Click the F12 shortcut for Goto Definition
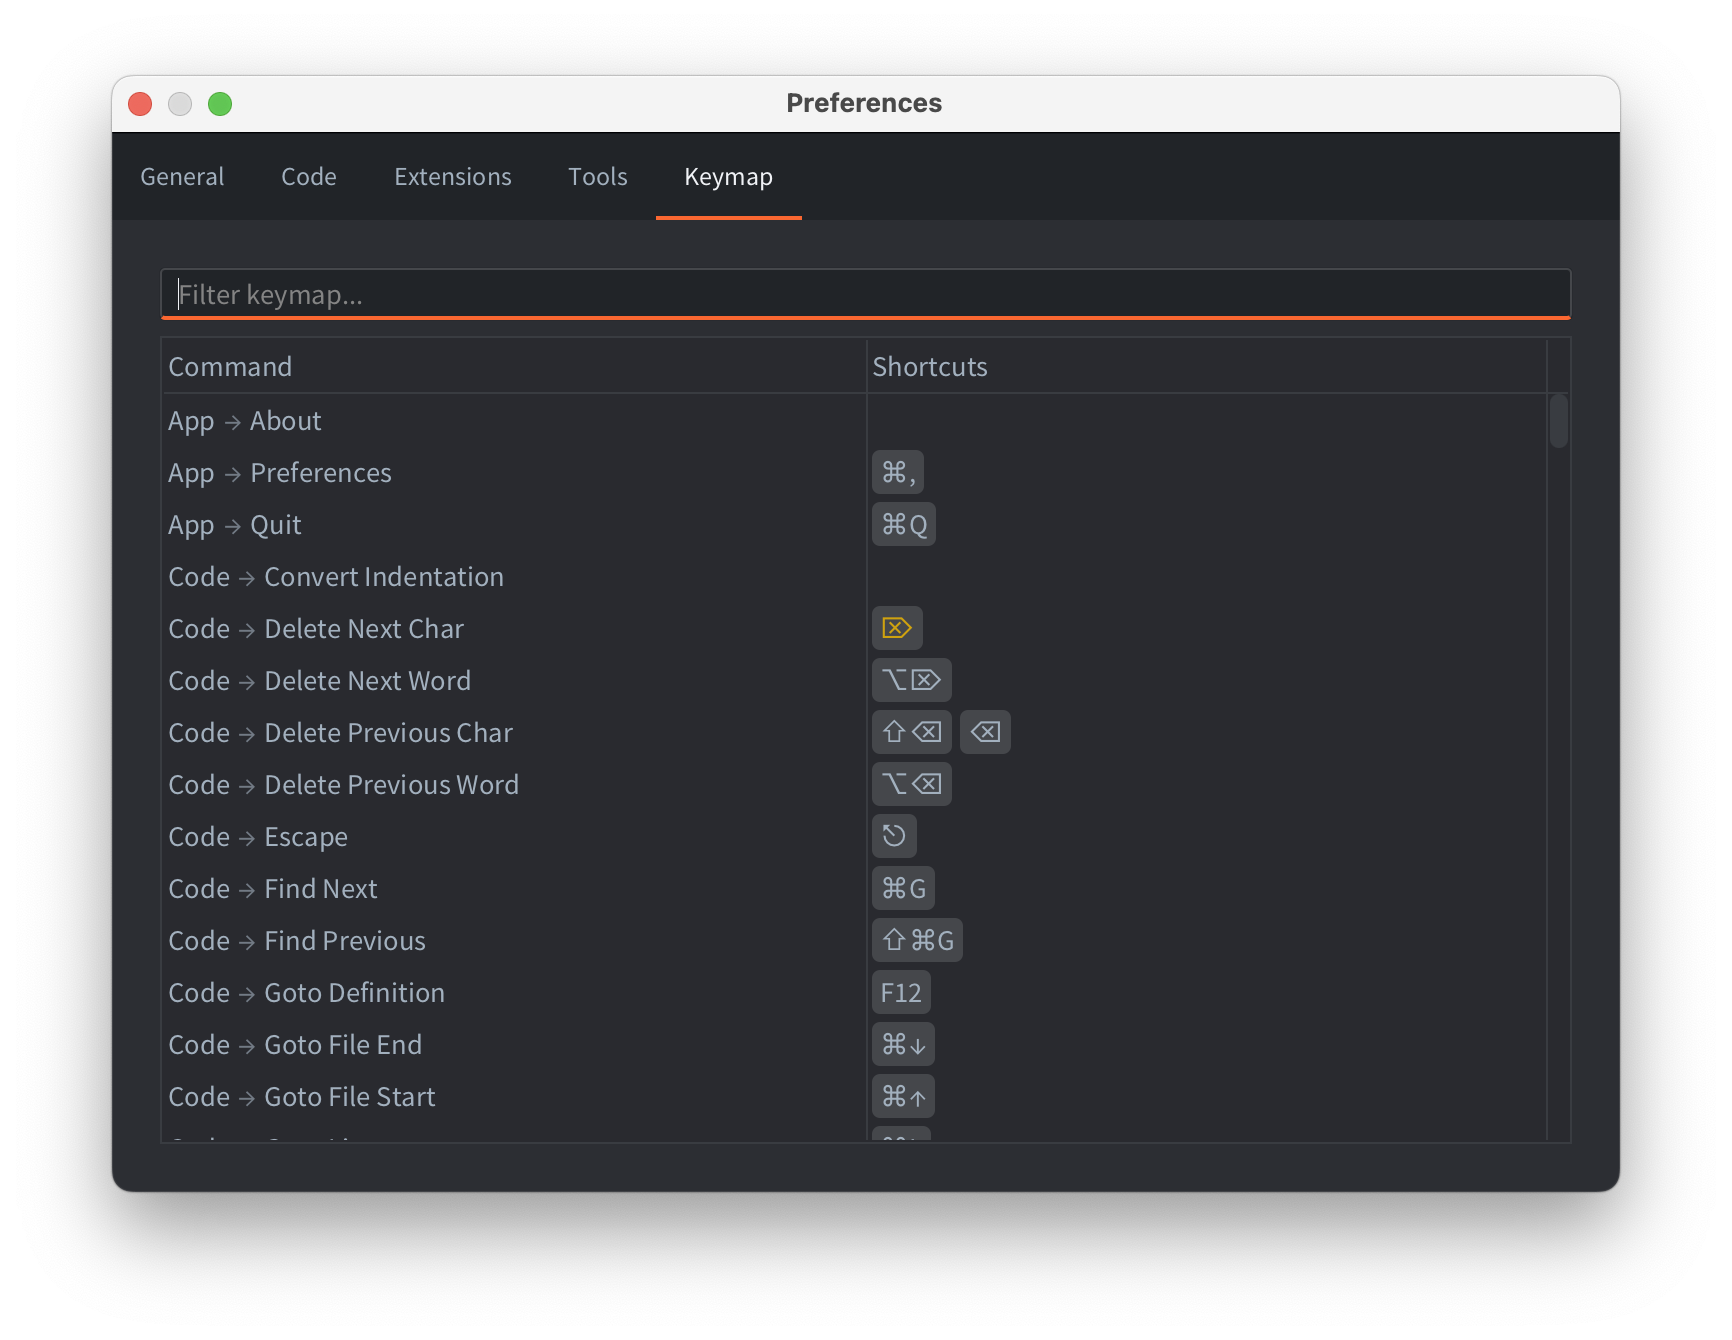The width and height of the screenshot is (1732, 1340). coord(901,992)
